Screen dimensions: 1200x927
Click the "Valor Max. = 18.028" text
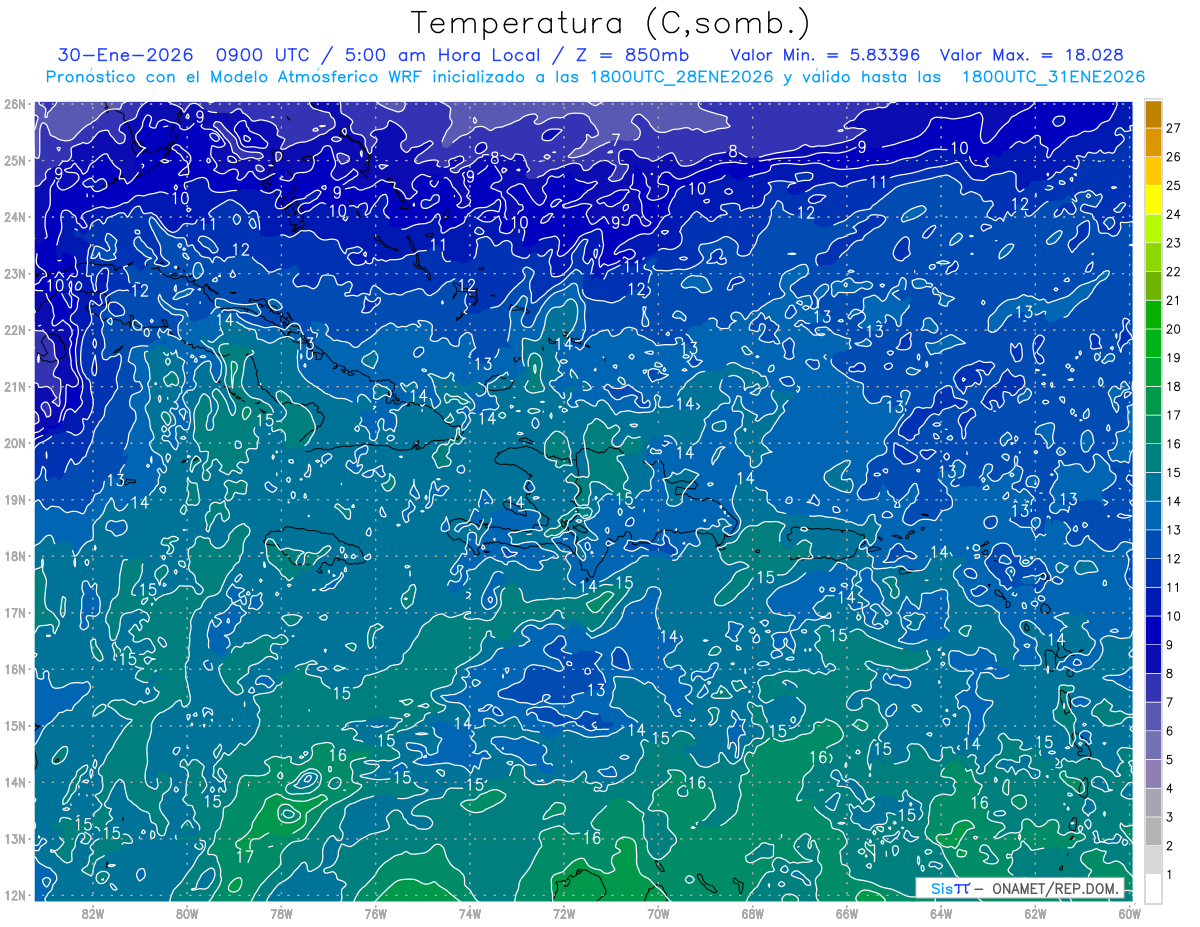pos(1032,55)
